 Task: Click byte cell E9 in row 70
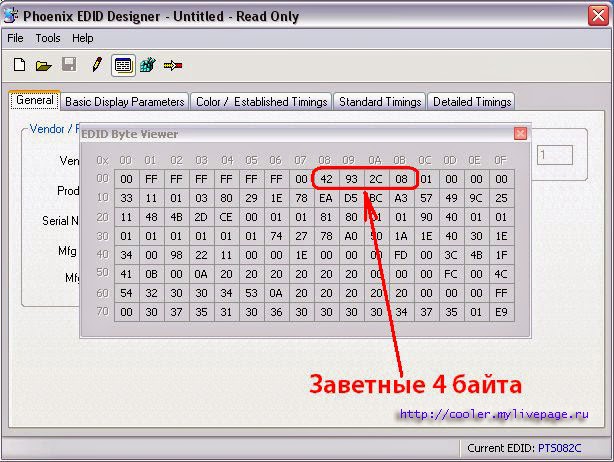[x=501, y=312]
